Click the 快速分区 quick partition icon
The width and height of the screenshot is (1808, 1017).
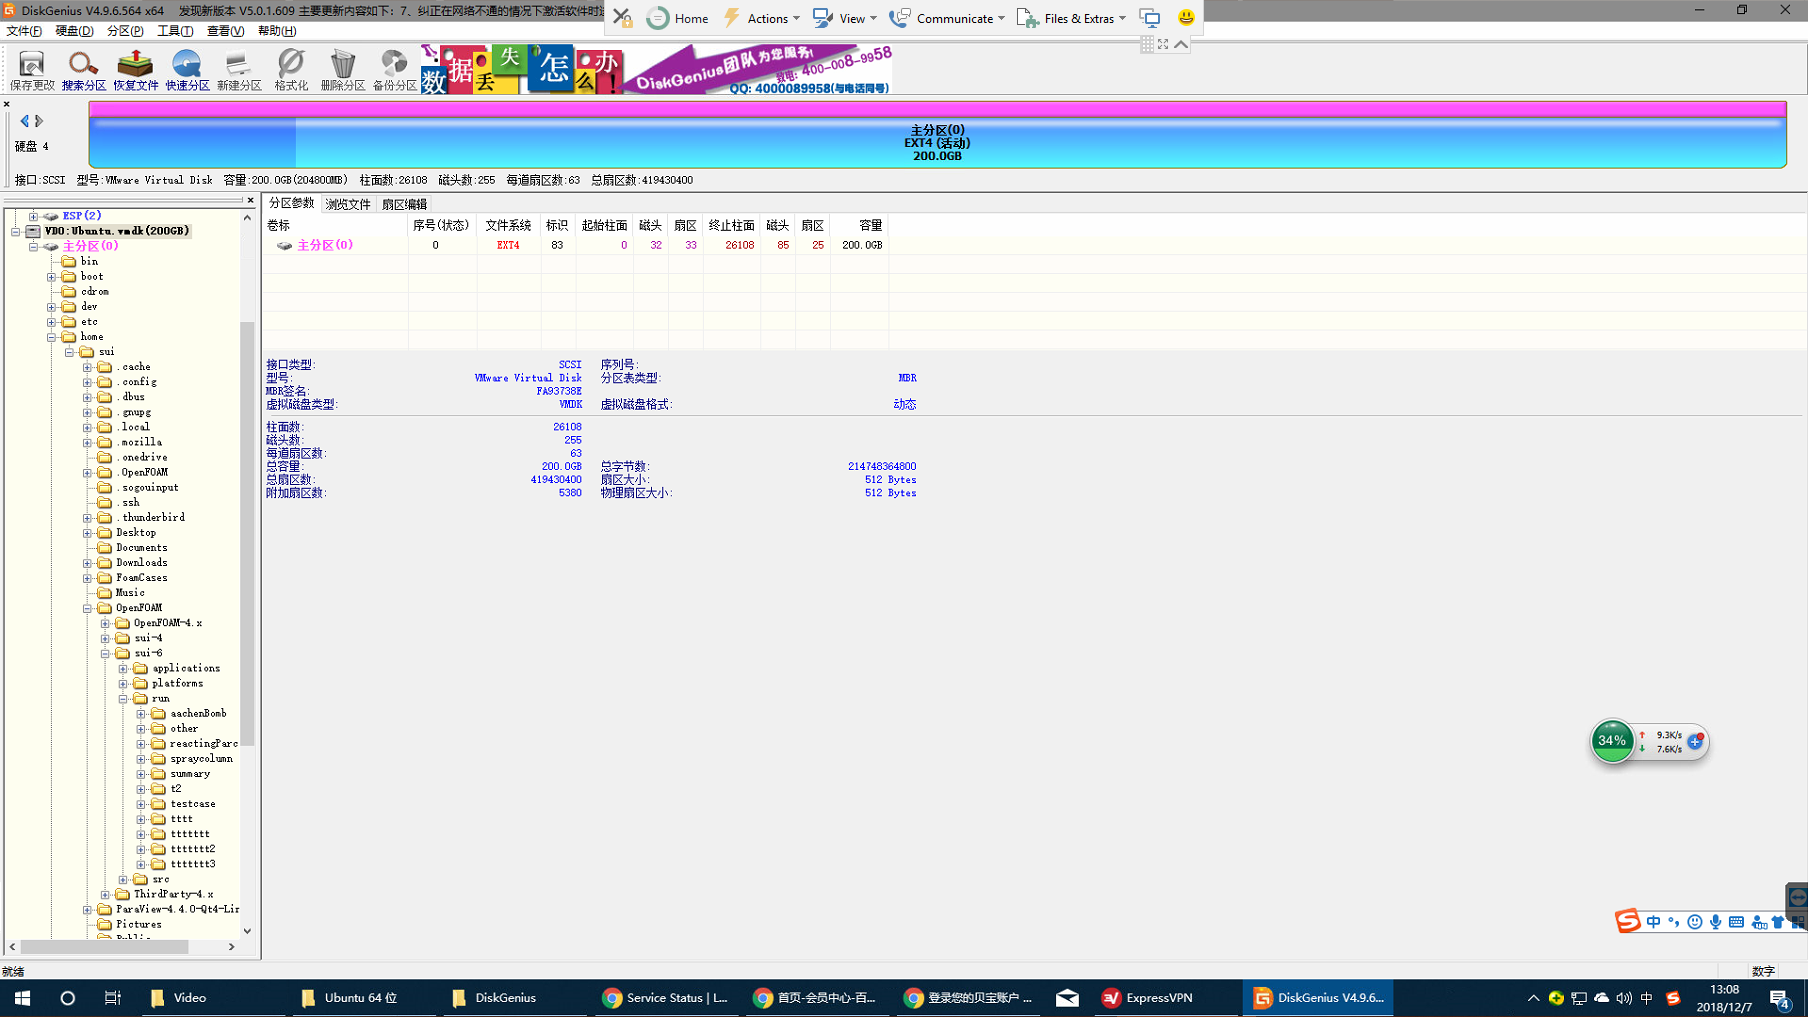pos(187,70)
